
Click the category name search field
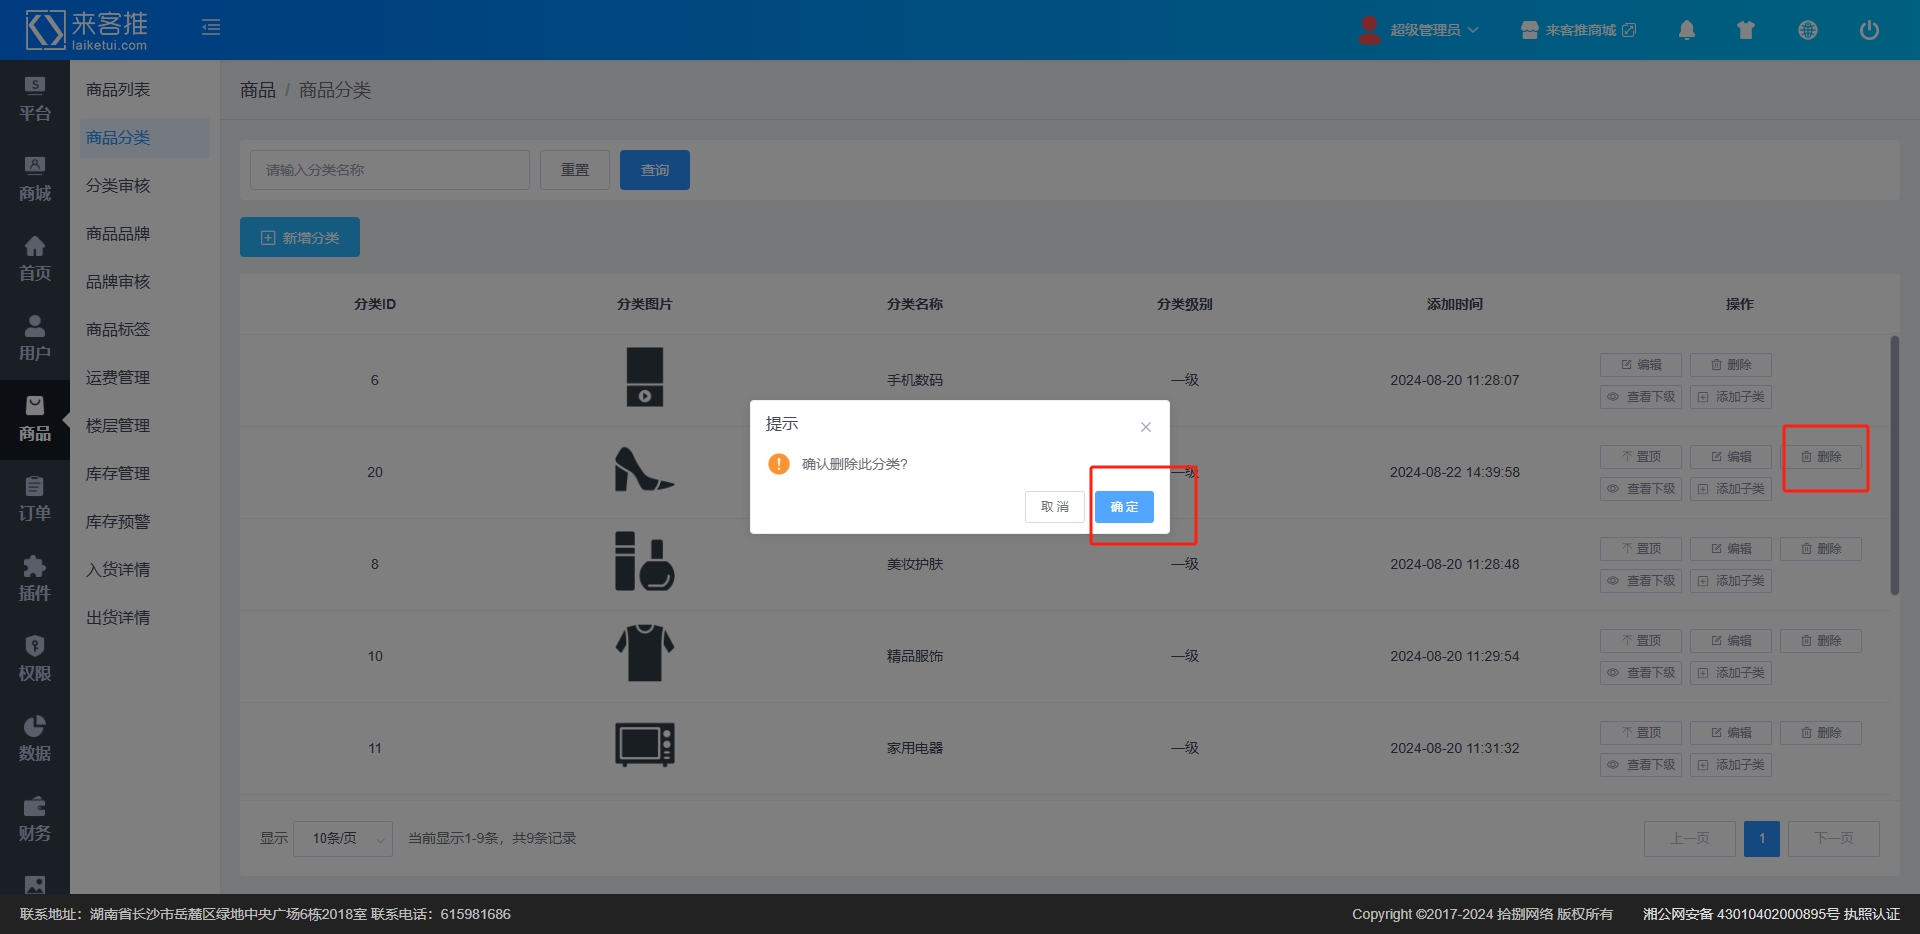click(389, 170)
